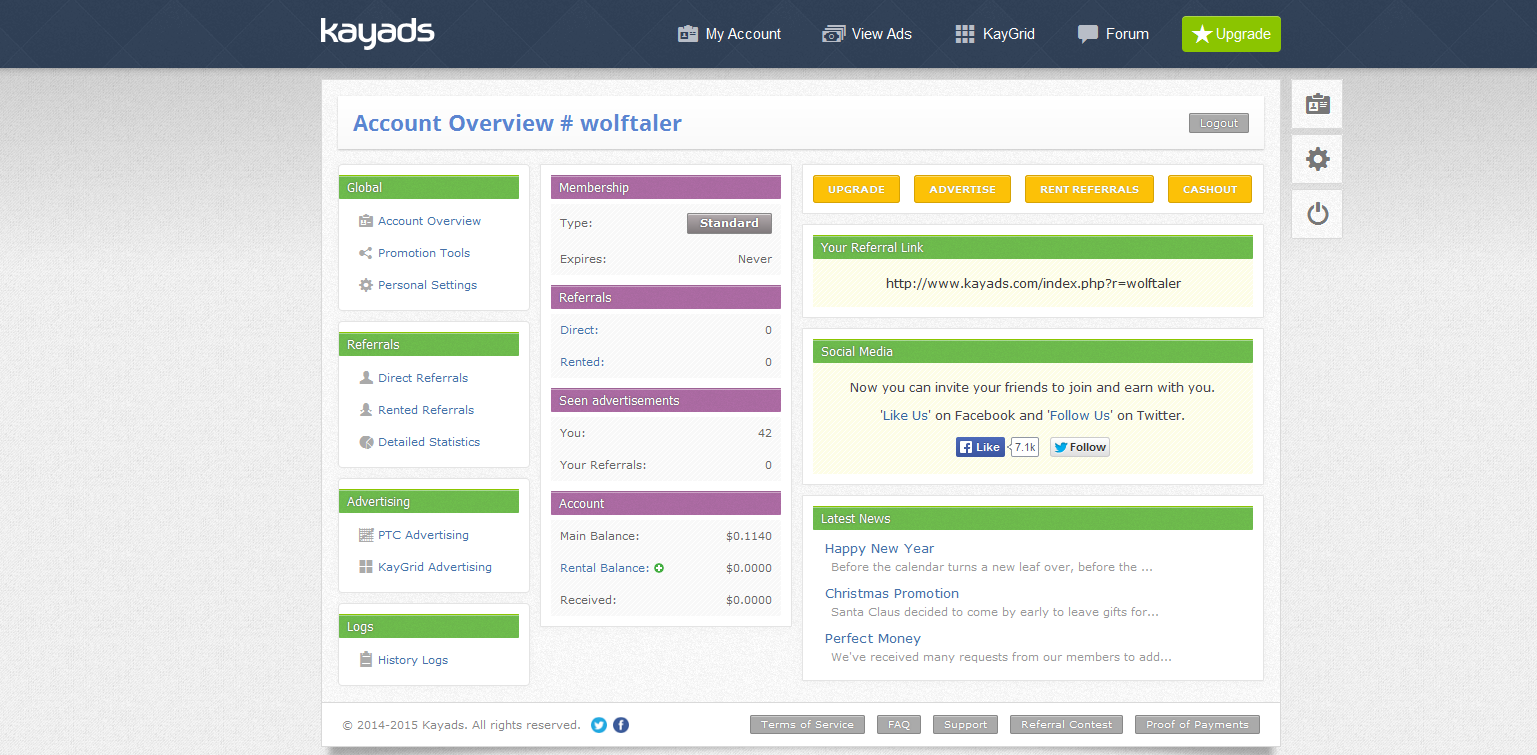Viewport: 1537px width, 755px height.
Task: Click the Personal Settings gear icon
Action: point(366,285)
